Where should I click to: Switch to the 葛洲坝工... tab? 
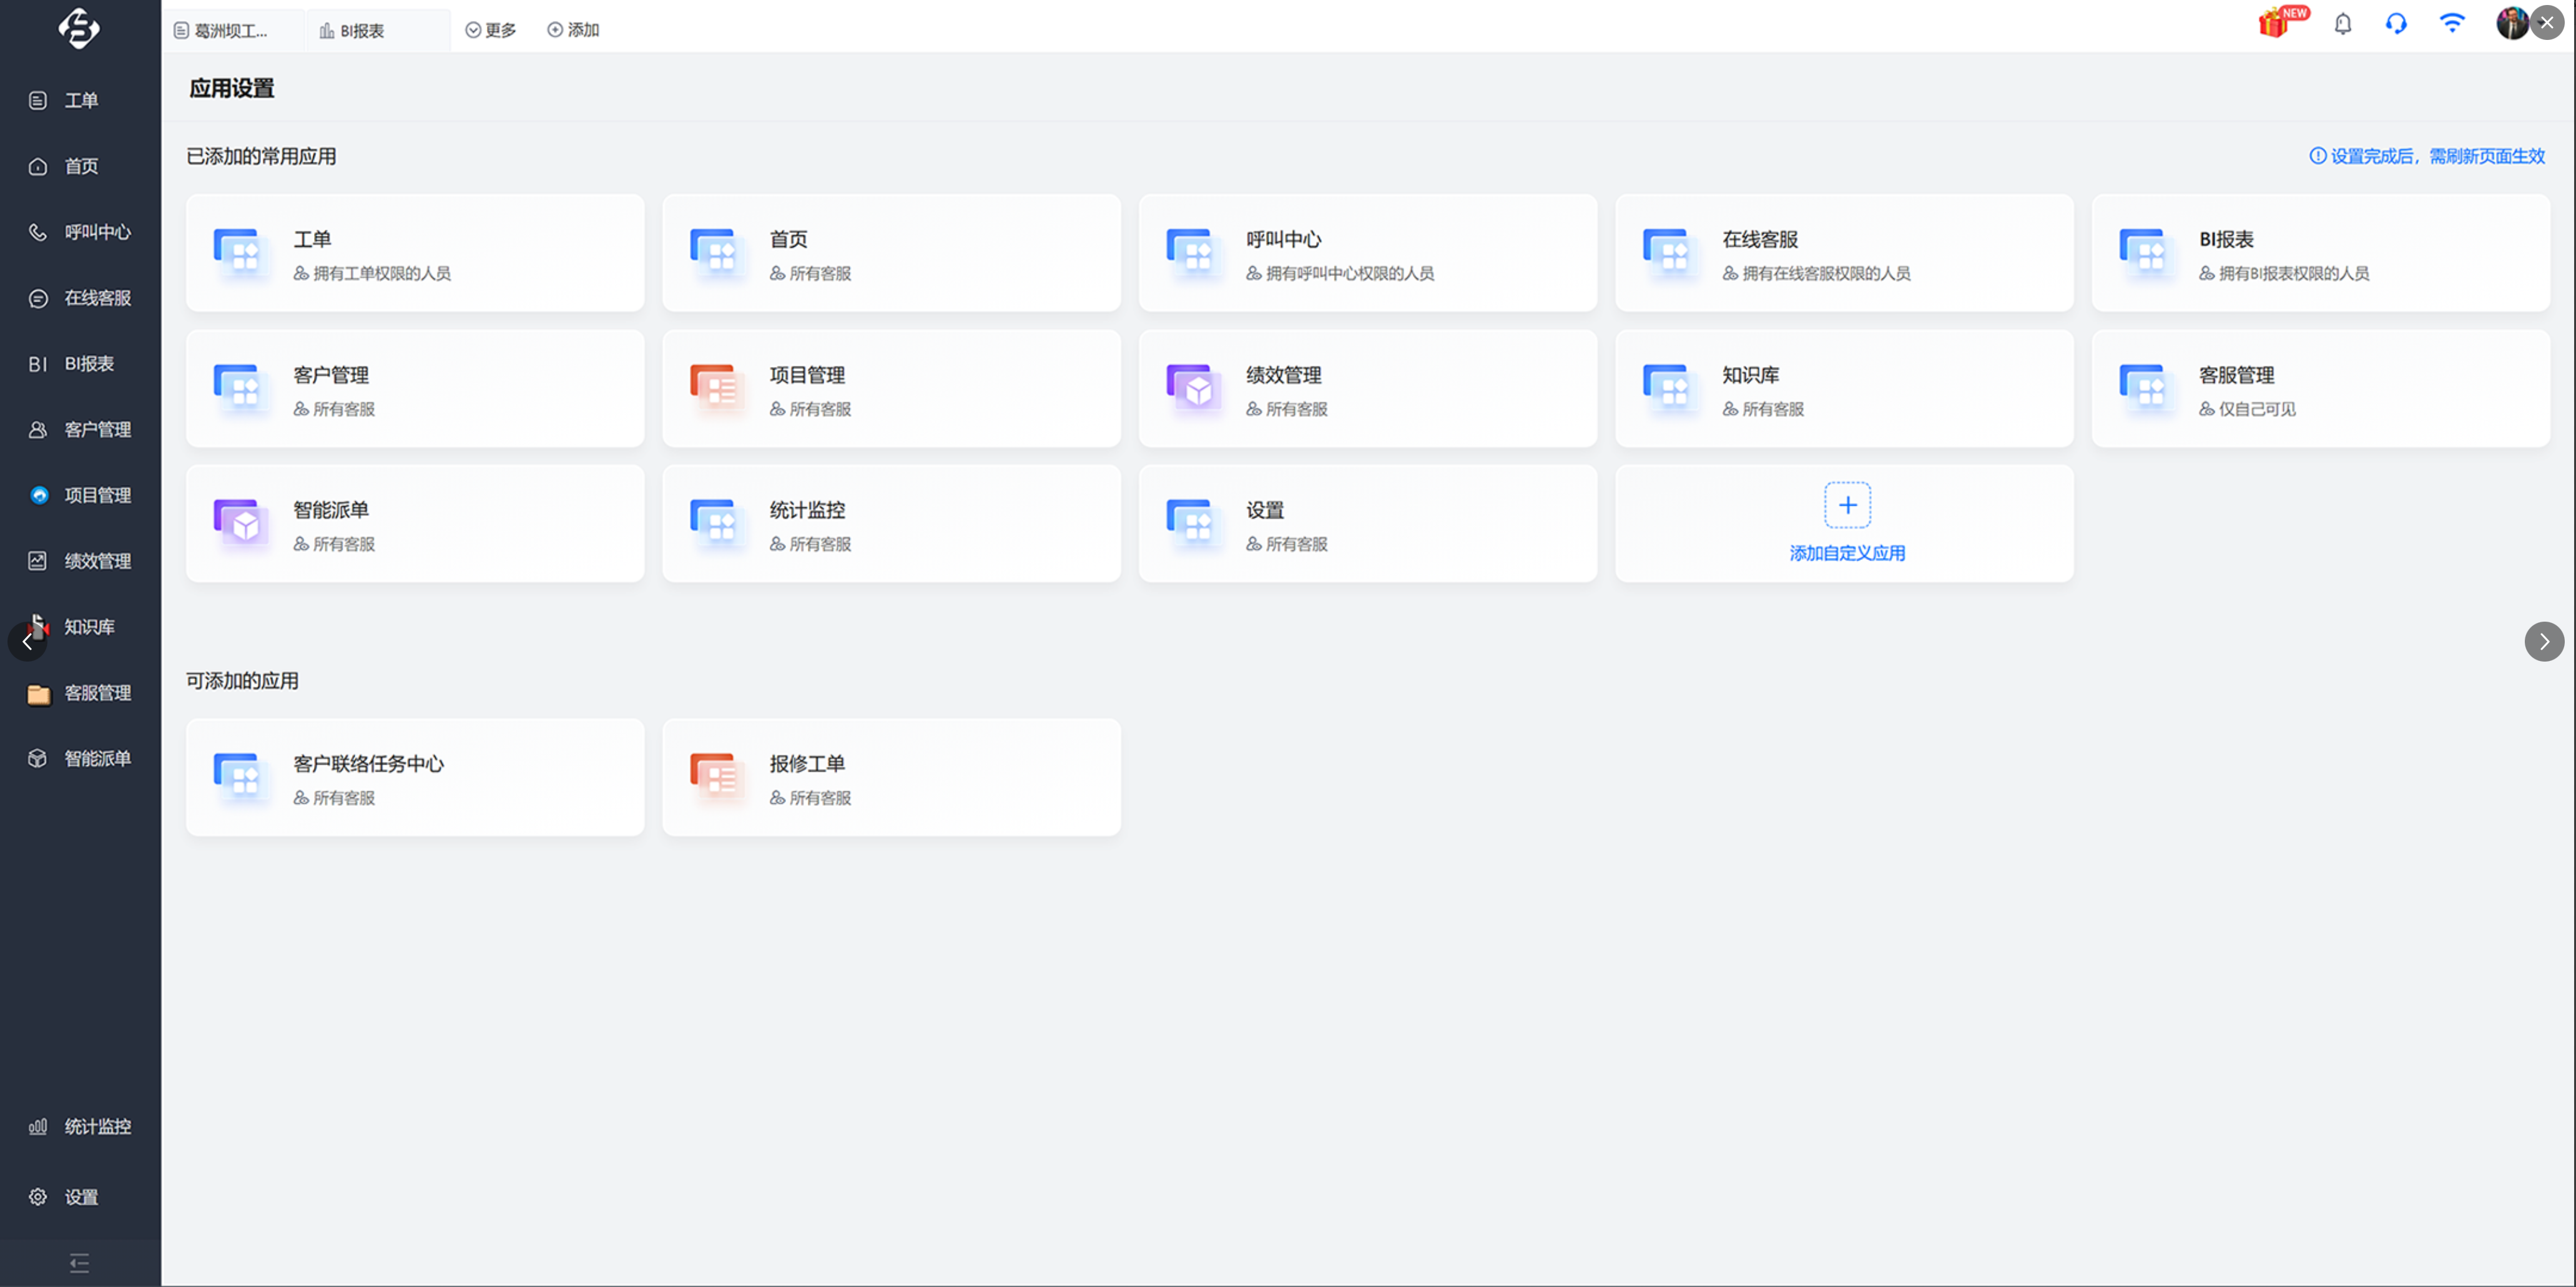(233, 31)
